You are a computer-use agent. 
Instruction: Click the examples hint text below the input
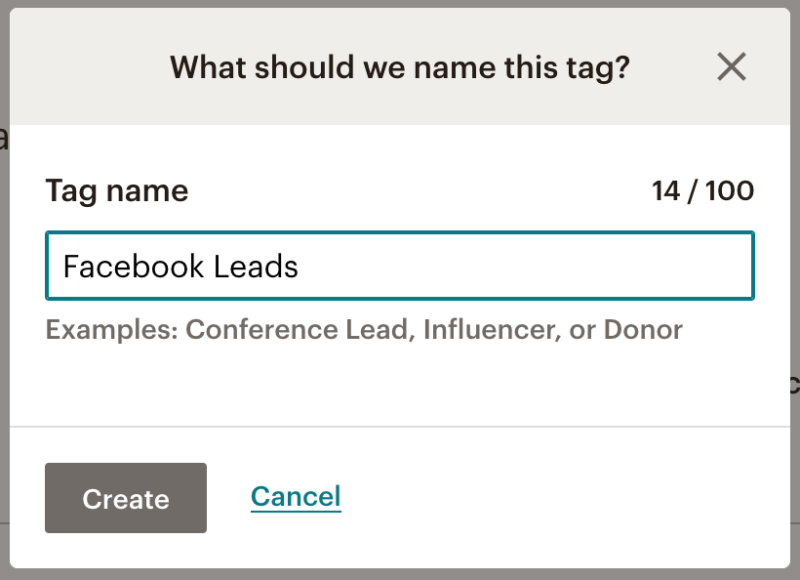[362, 329]
